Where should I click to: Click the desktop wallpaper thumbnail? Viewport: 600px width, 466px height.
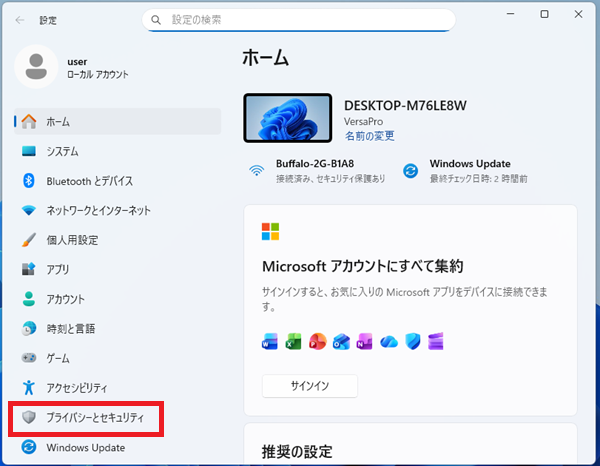click(288, 118)
